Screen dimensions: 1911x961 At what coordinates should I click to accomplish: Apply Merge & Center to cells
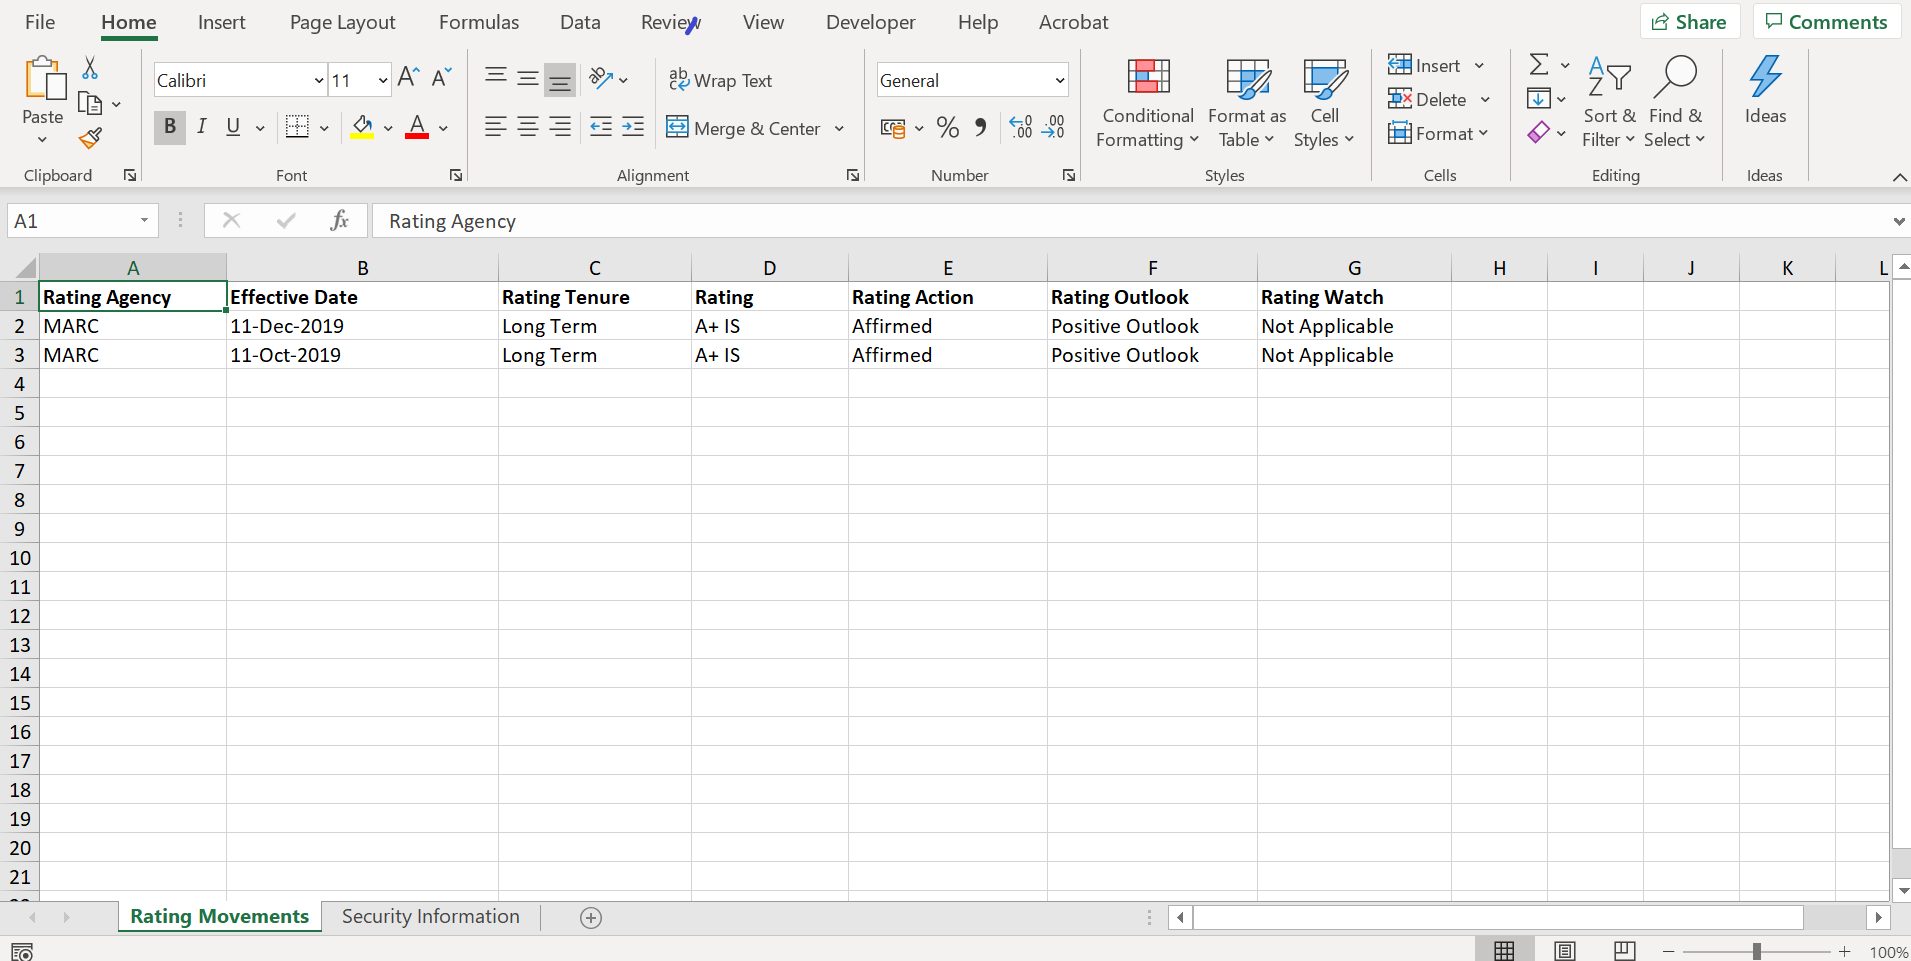point(744,128)
